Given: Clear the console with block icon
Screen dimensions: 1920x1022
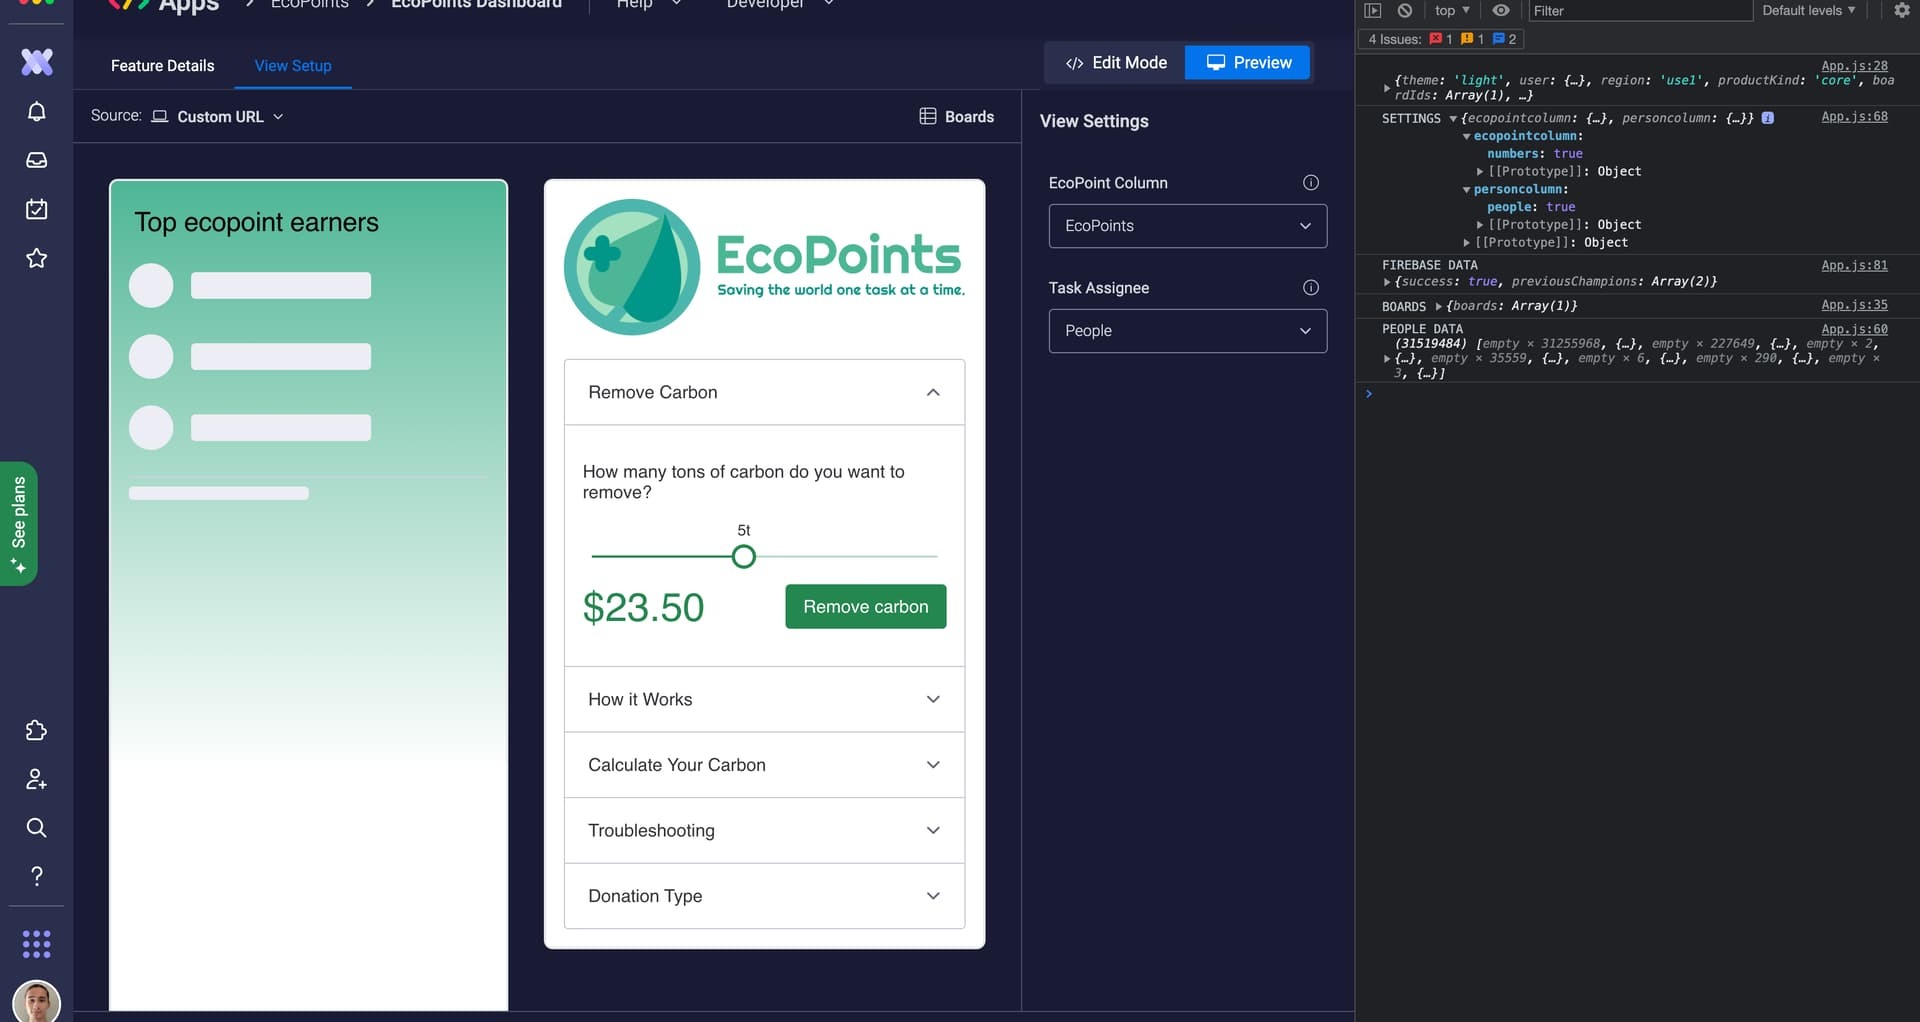Looking at the screenshot, I should click(x=1405, y=10).
